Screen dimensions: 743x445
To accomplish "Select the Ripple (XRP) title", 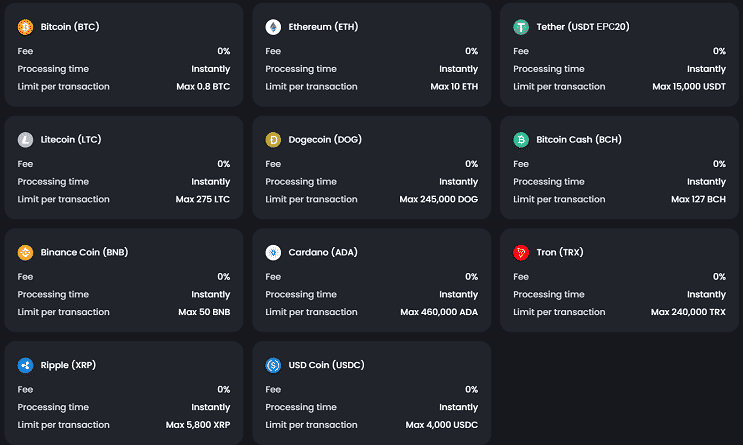I will (68, 365).
